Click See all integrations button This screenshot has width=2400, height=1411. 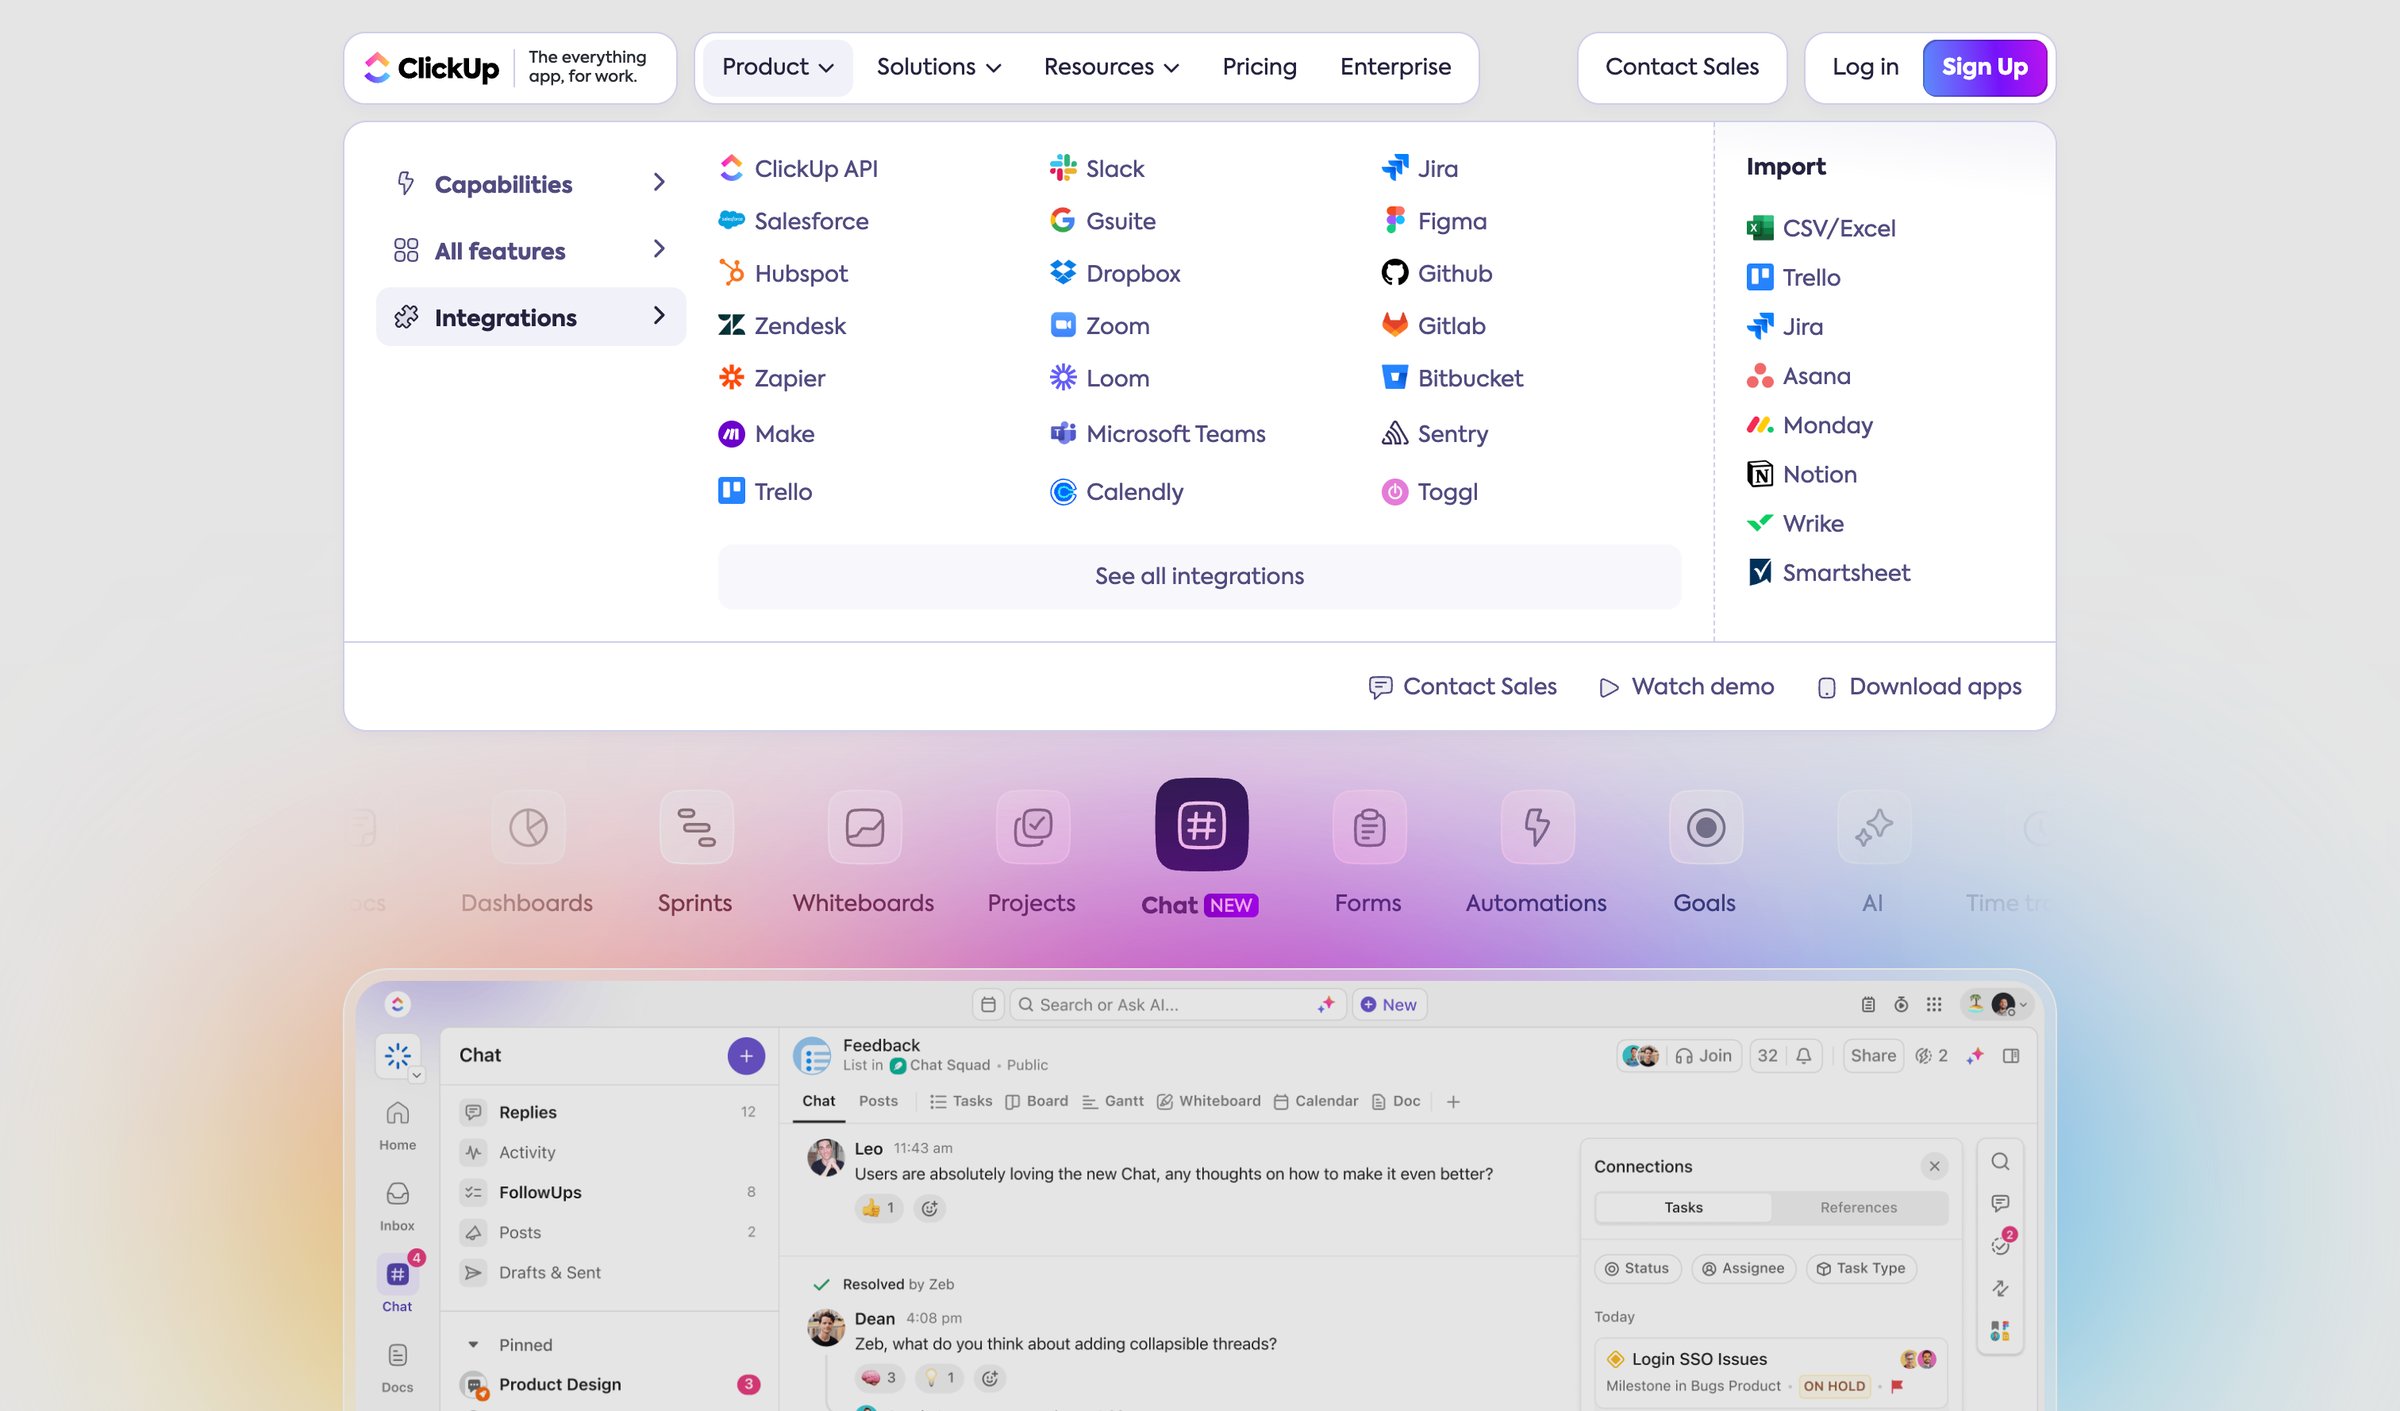[1199, 576]
